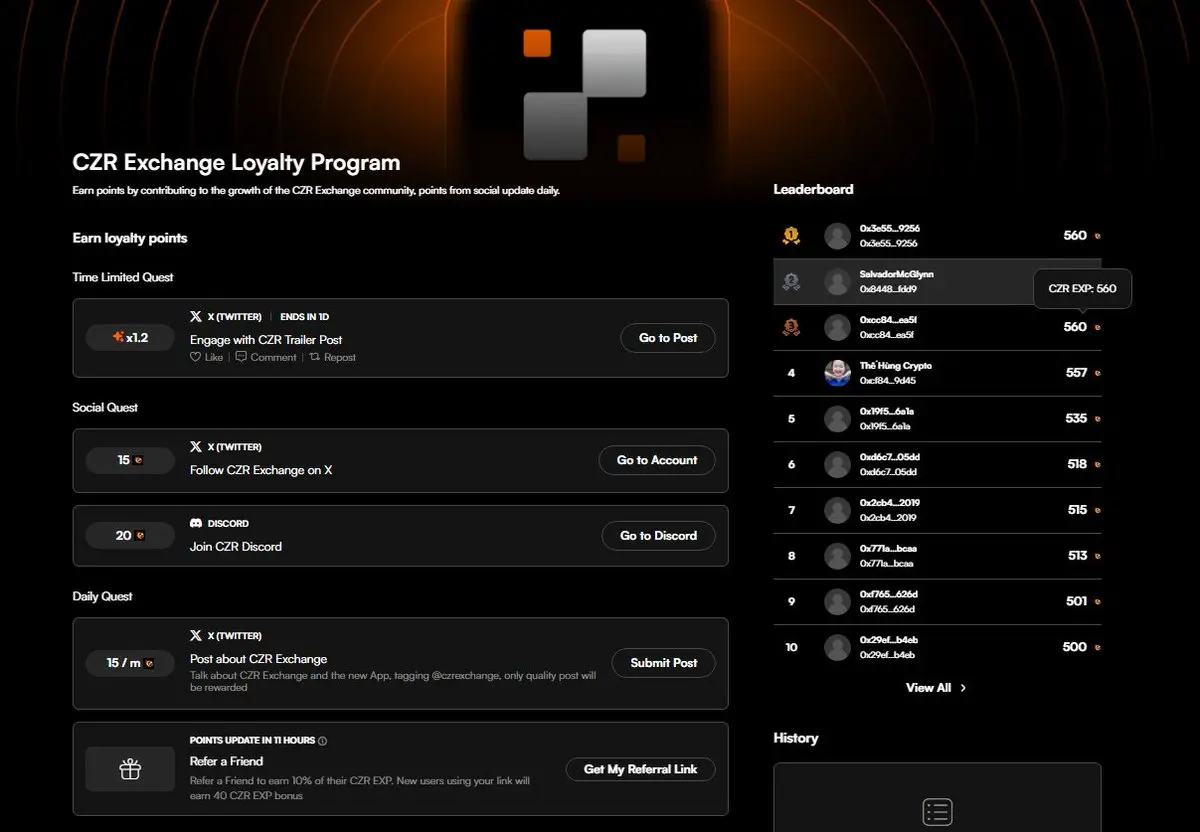Open the Go to Account button
The width and height of the screenshot is (1200, 832).
point(657,460)
